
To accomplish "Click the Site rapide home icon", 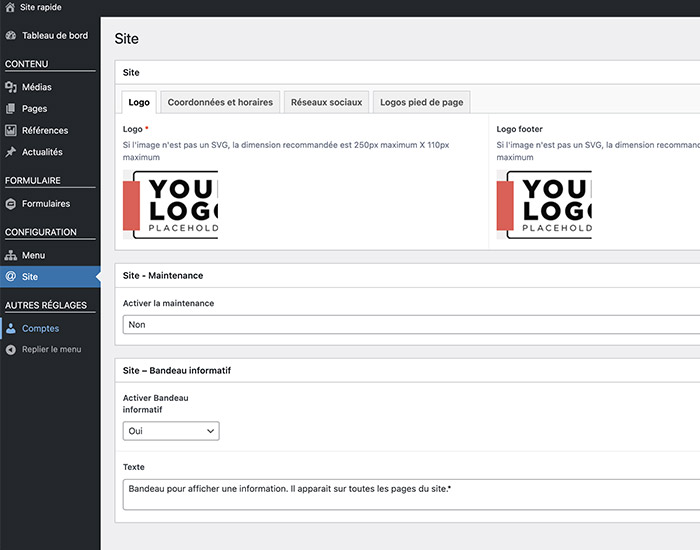I will 10,7.
